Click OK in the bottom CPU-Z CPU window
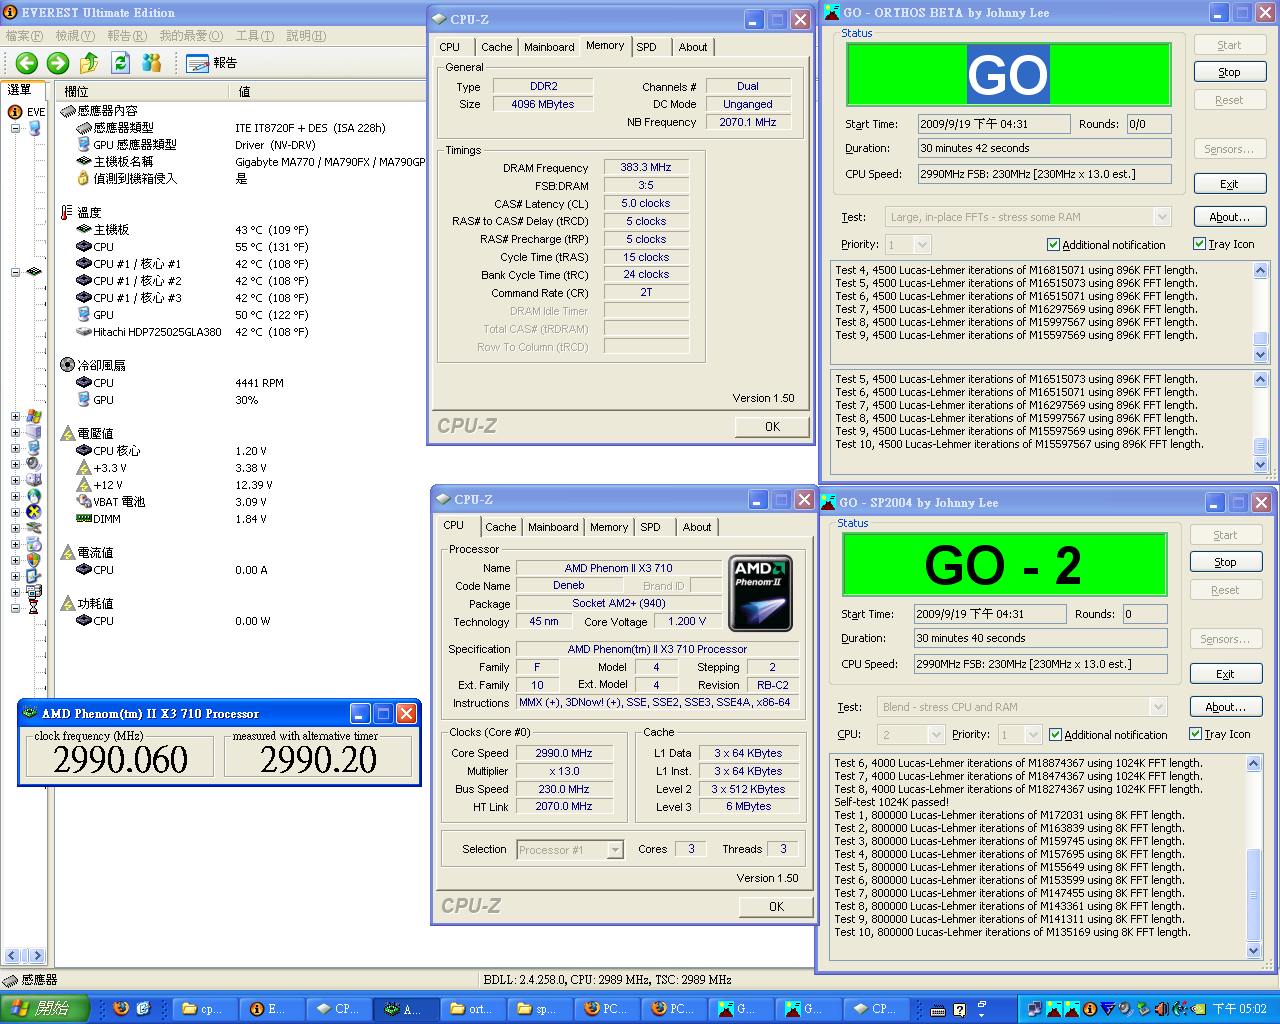Viewport: 1280px width, 1024px height. pos(776,906)
